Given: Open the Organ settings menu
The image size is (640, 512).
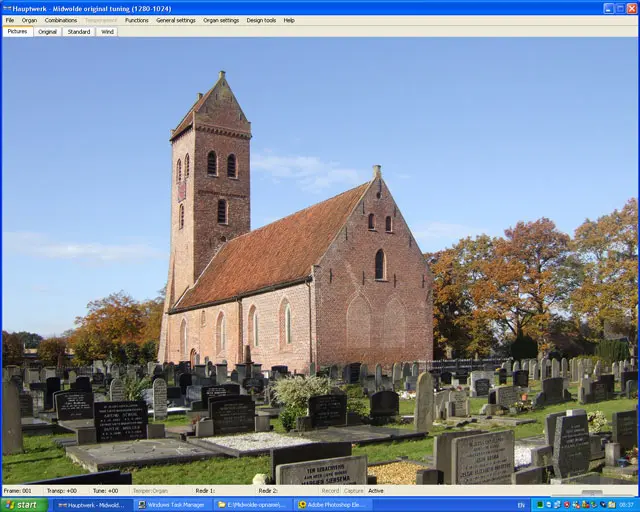Looking at the screenshot, I should click(221, 20).
